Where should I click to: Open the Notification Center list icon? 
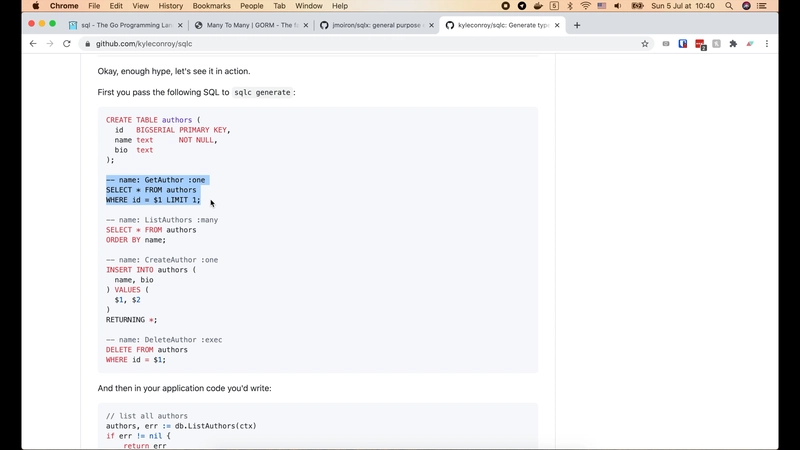[764, 6]
